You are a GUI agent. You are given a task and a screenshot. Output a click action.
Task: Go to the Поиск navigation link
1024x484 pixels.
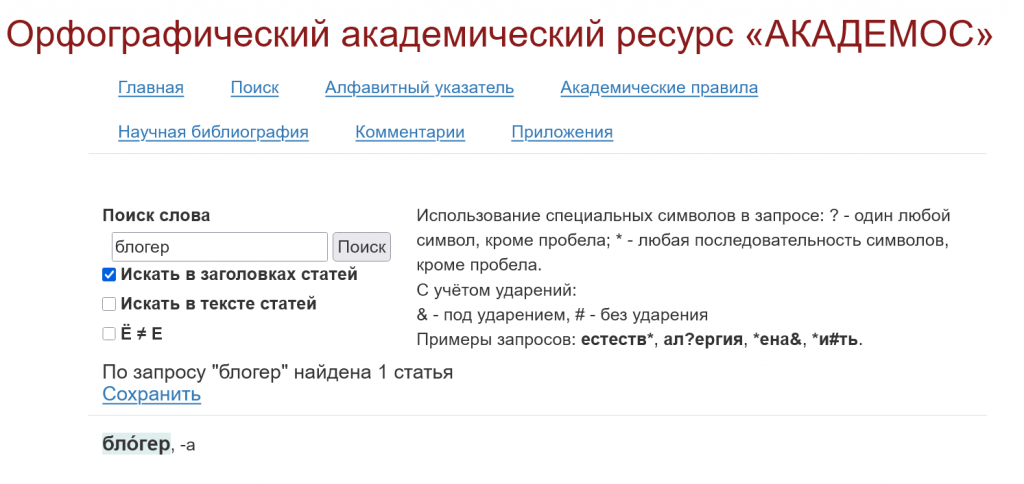click(254, 88)
